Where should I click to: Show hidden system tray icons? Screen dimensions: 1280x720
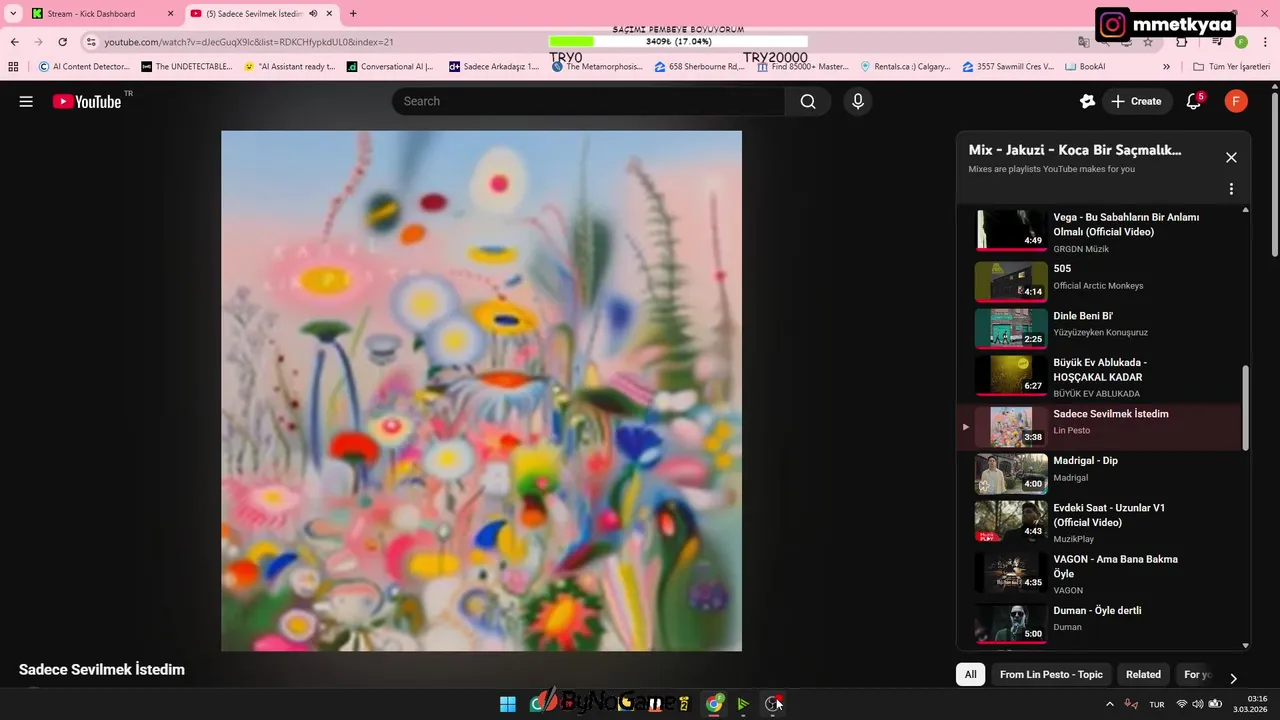pos(1109,704)
